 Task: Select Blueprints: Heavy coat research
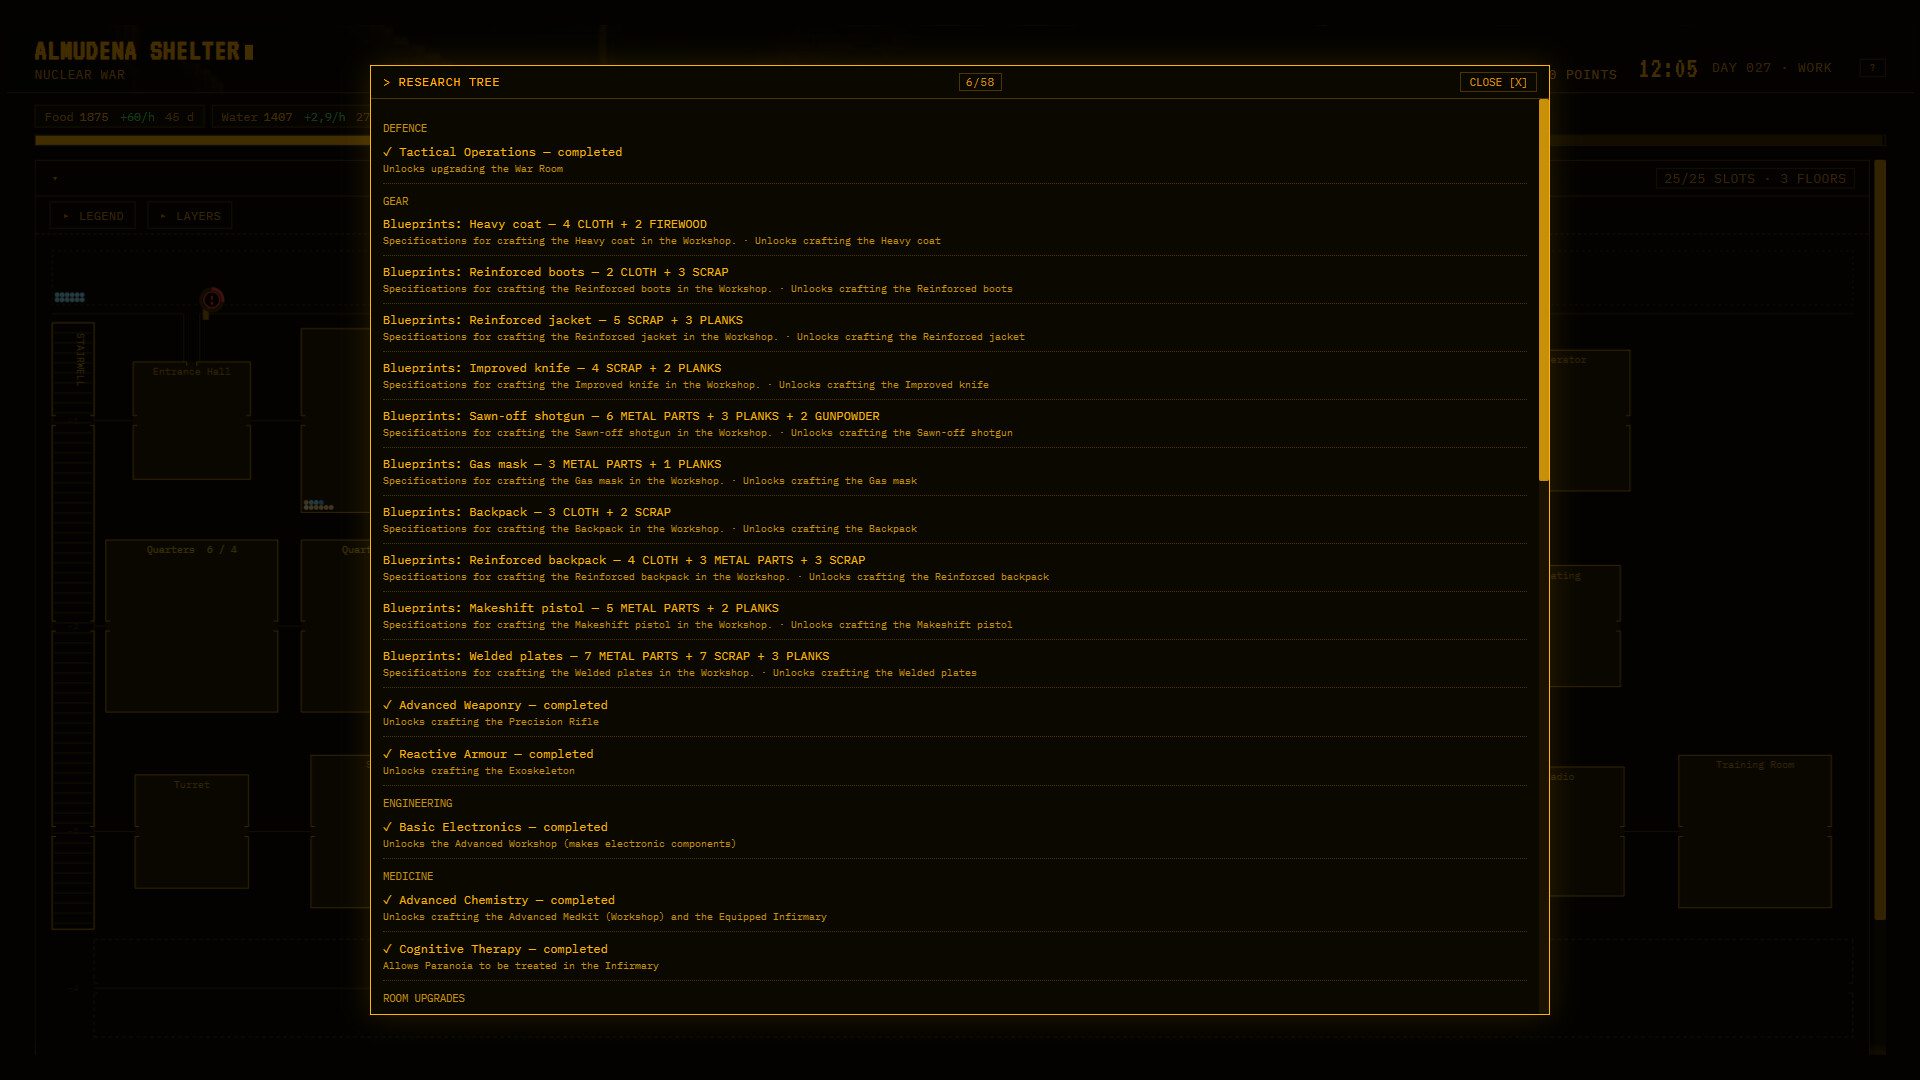click(x=954, y=232)
